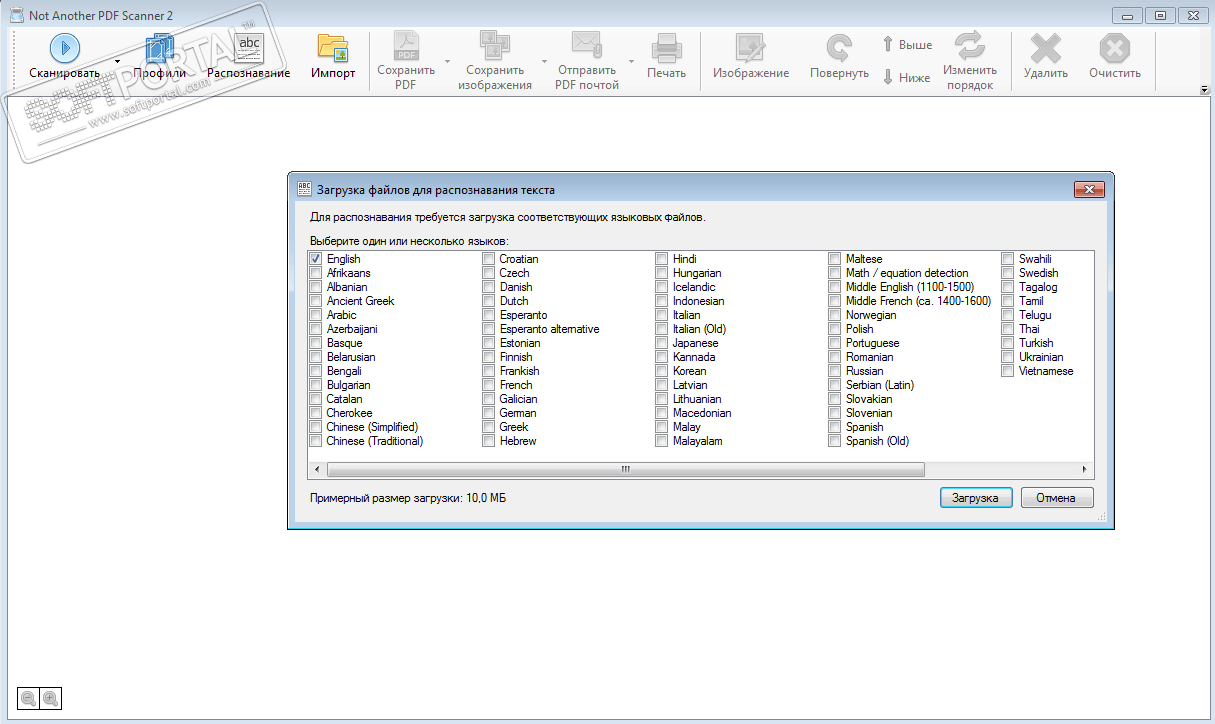The width and height of the screenshot is (1215, 724).
Task: Click the dialog title bar OCR icon
Action: coord(304,189)
